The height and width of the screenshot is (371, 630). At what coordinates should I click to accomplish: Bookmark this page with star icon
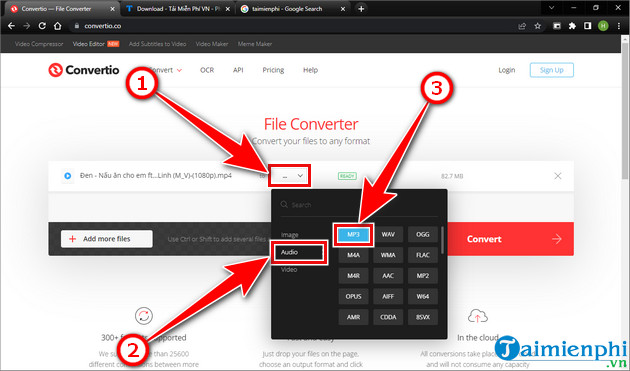(538, 26)
